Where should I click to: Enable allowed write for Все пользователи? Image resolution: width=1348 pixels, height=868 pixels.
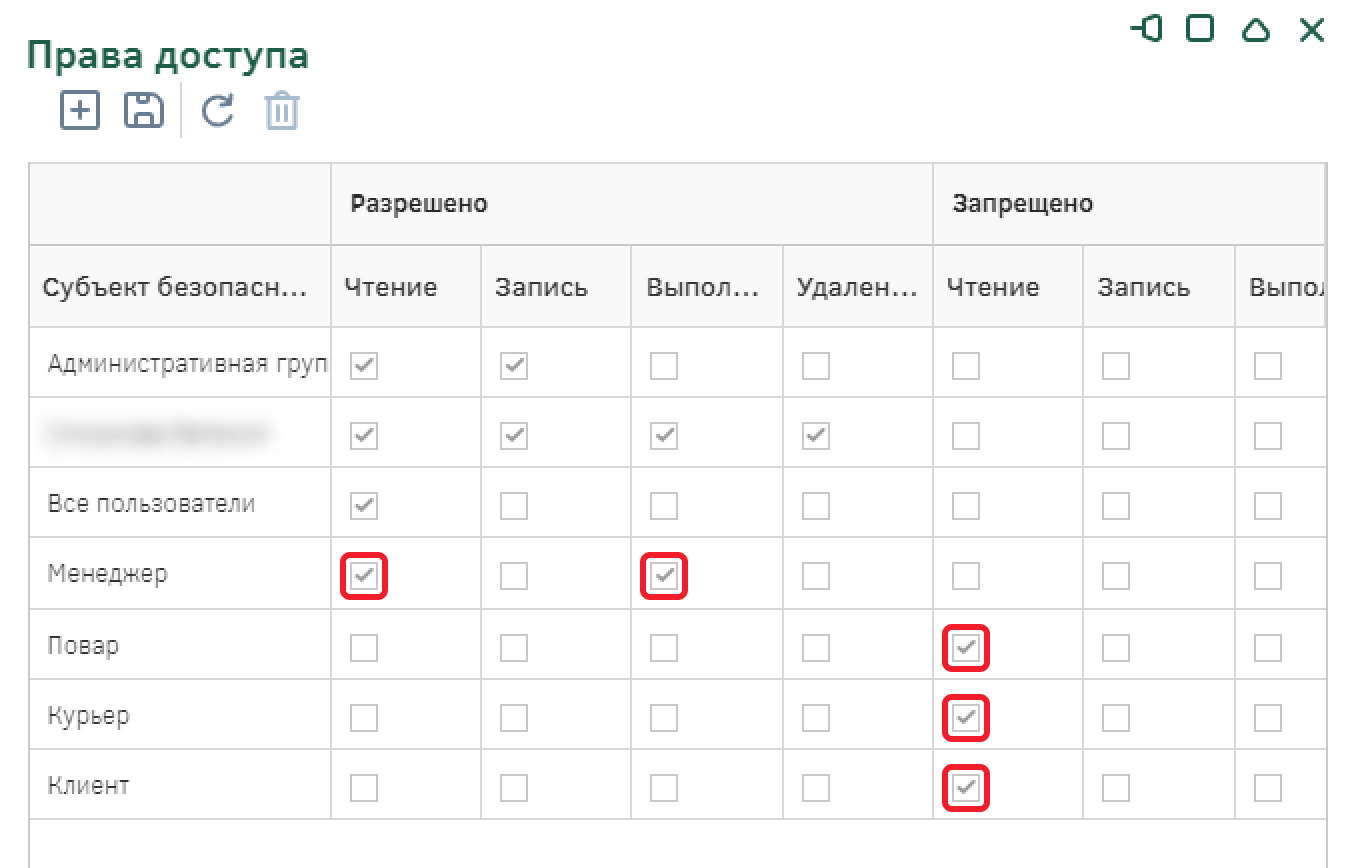(514, 506)
